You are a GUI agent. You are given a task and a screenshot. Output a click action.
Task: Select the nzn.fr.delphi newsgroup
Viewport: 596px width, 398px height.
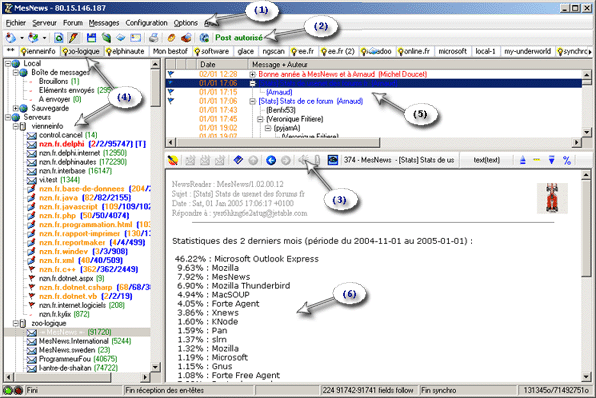[x=61, y=144]
